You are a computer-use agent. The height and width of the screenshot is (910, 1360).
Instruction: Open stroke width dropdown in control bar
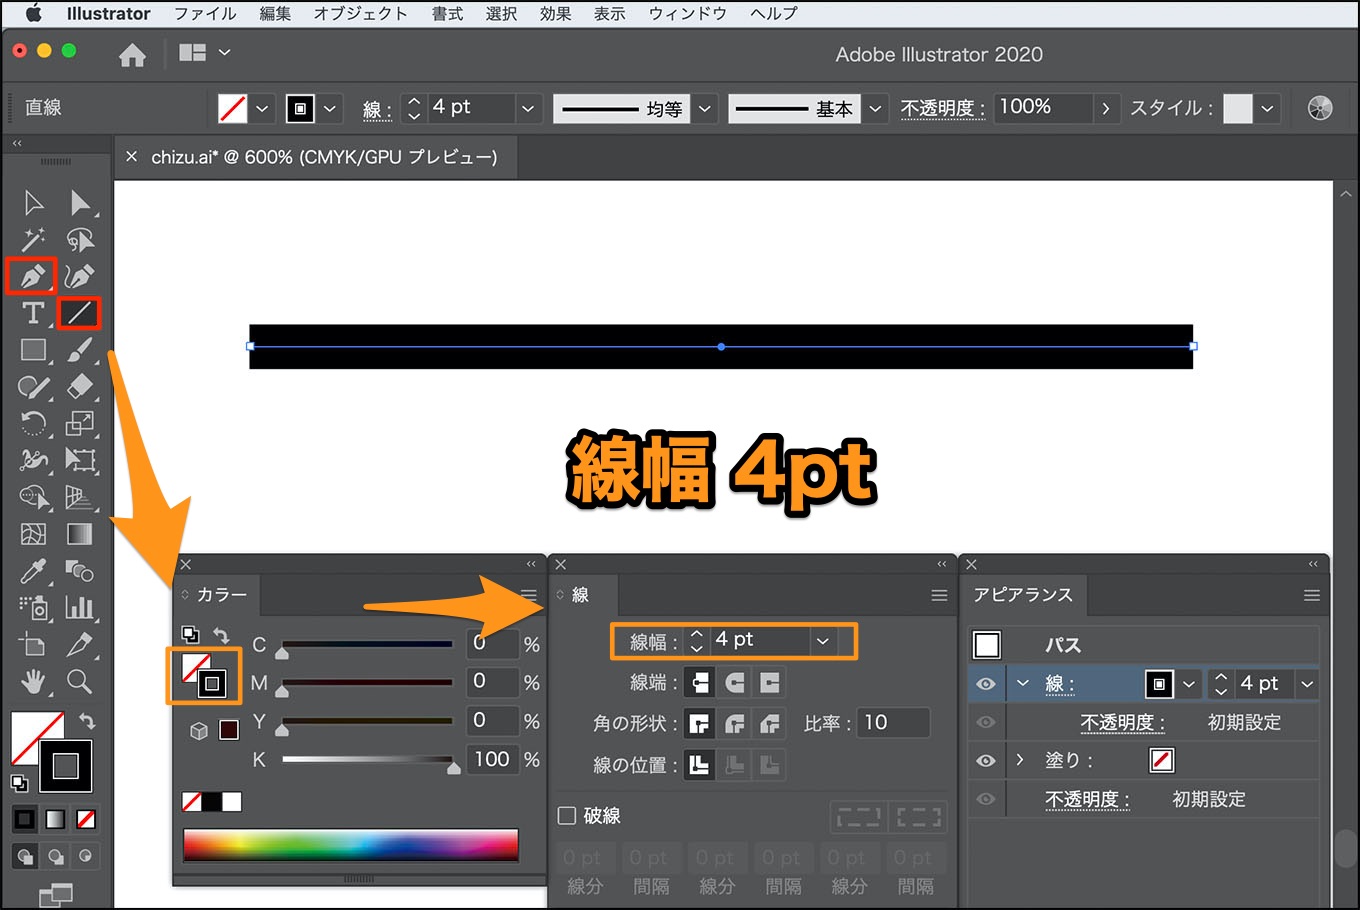click(x=528, y=108)
